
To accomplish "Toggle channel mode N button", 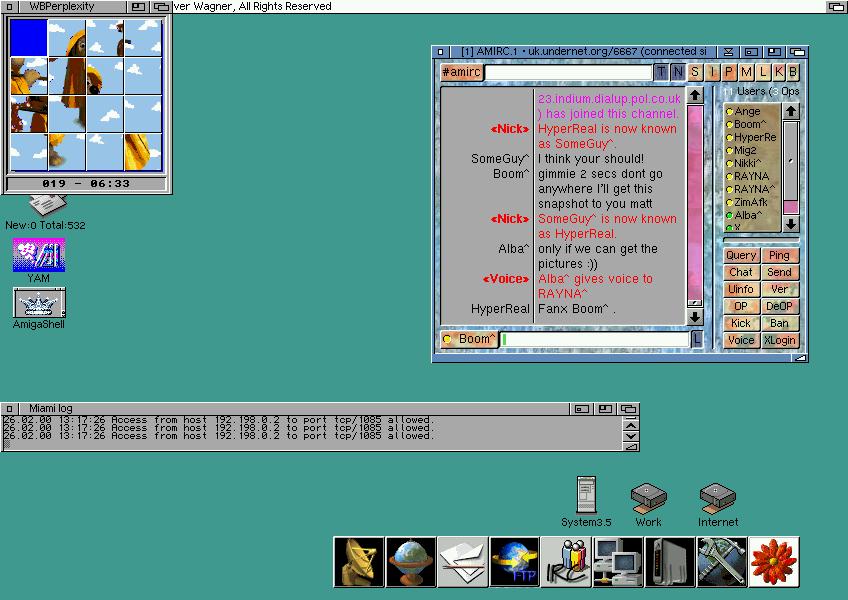I will pyautogui.click(x=678, y=72).
